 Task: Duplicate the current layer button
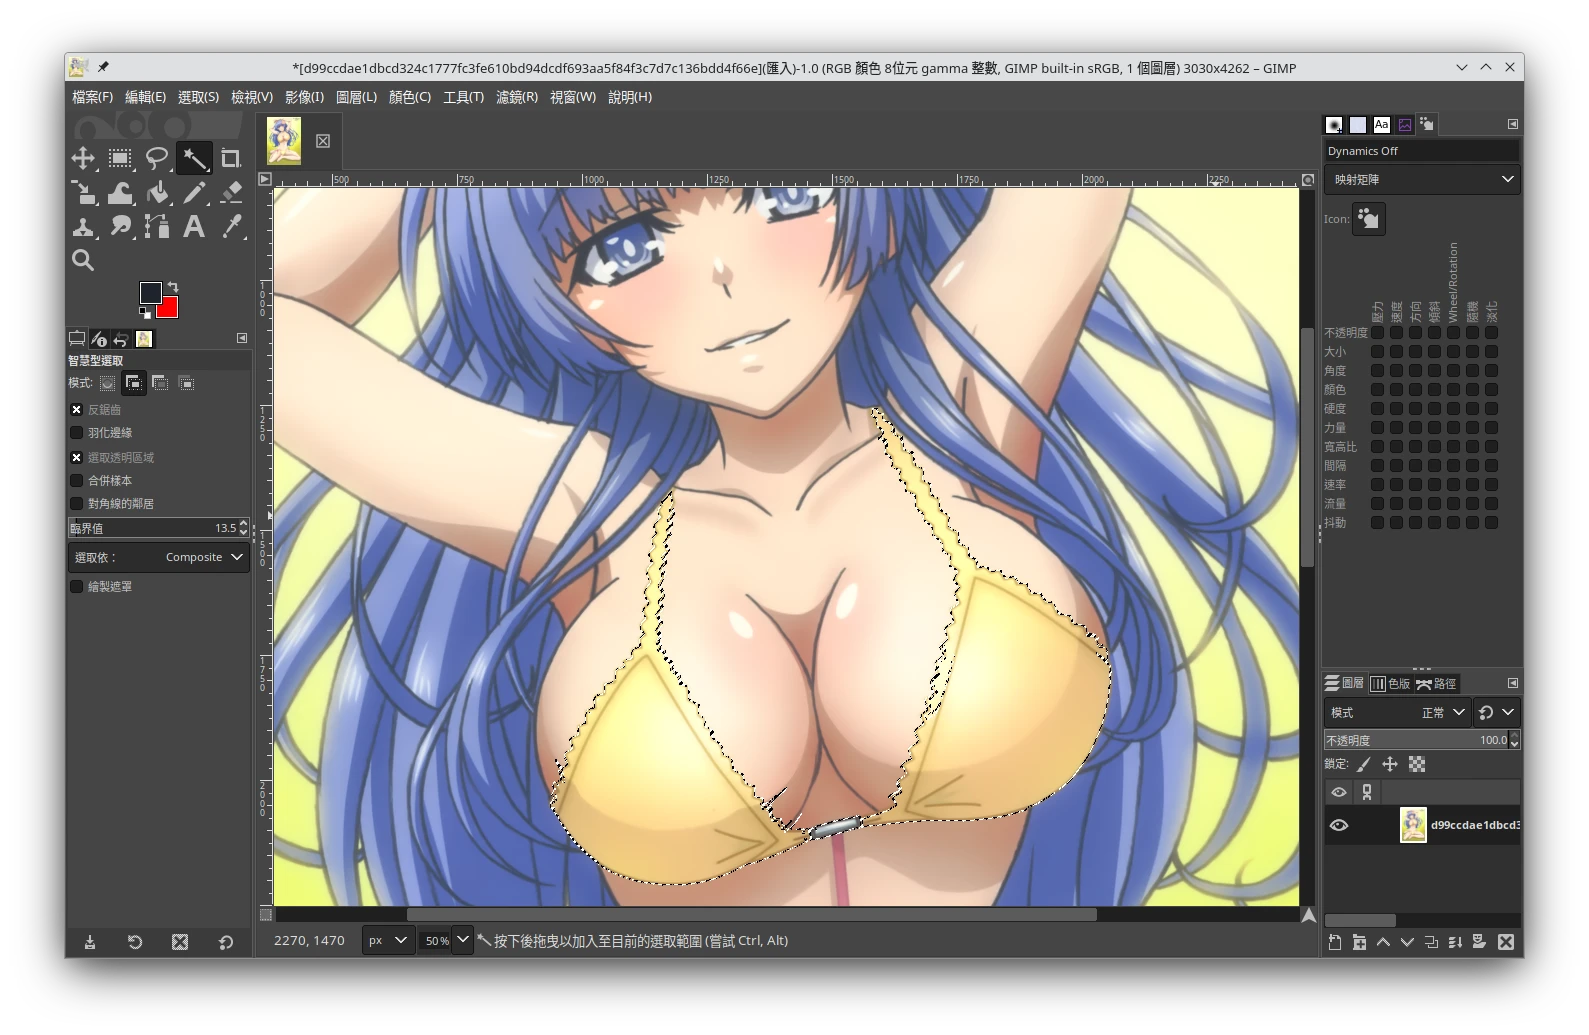pyautogui.click(x=1431, y=942)
